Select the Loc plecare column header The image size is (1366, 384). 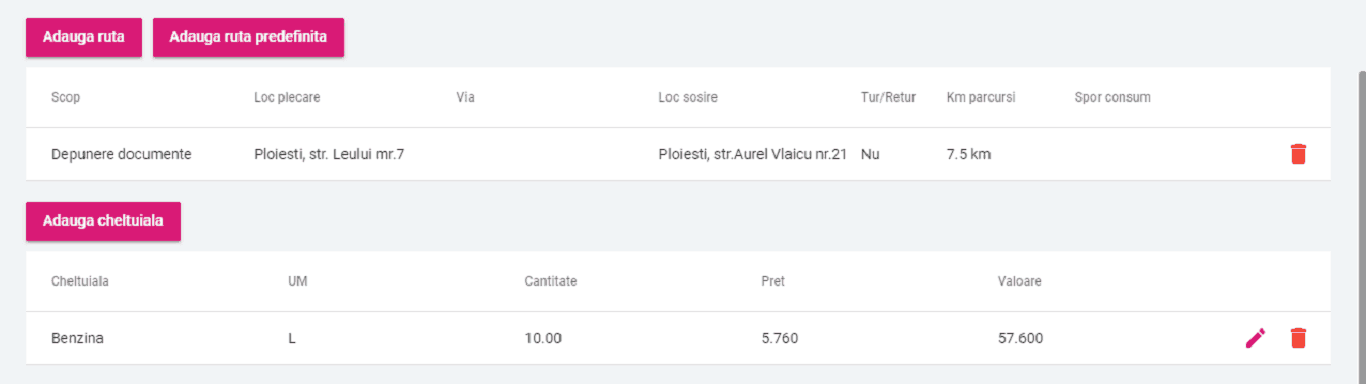(287, 98)
